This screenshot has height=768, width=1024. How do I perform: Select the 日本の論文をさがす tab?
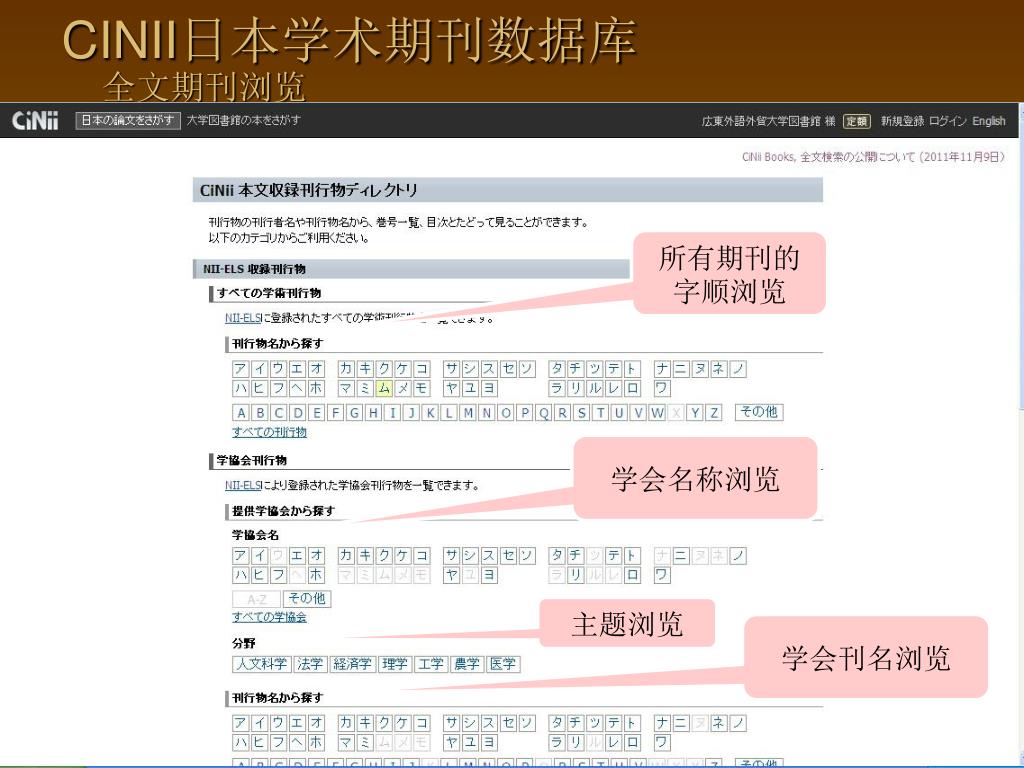(x=128, y=121)
